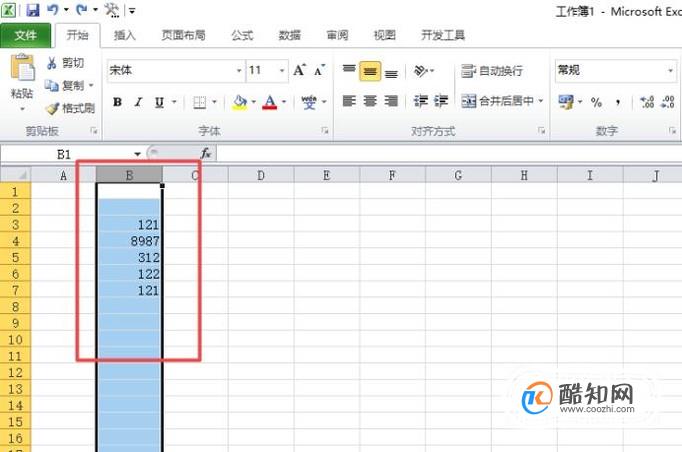682x452 pixels.
Task: Center text horizontally
Action: (370, 101)
